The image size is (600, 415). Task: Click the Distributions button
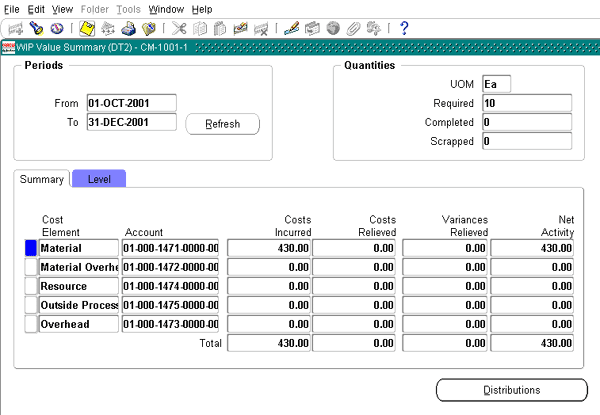511,390
